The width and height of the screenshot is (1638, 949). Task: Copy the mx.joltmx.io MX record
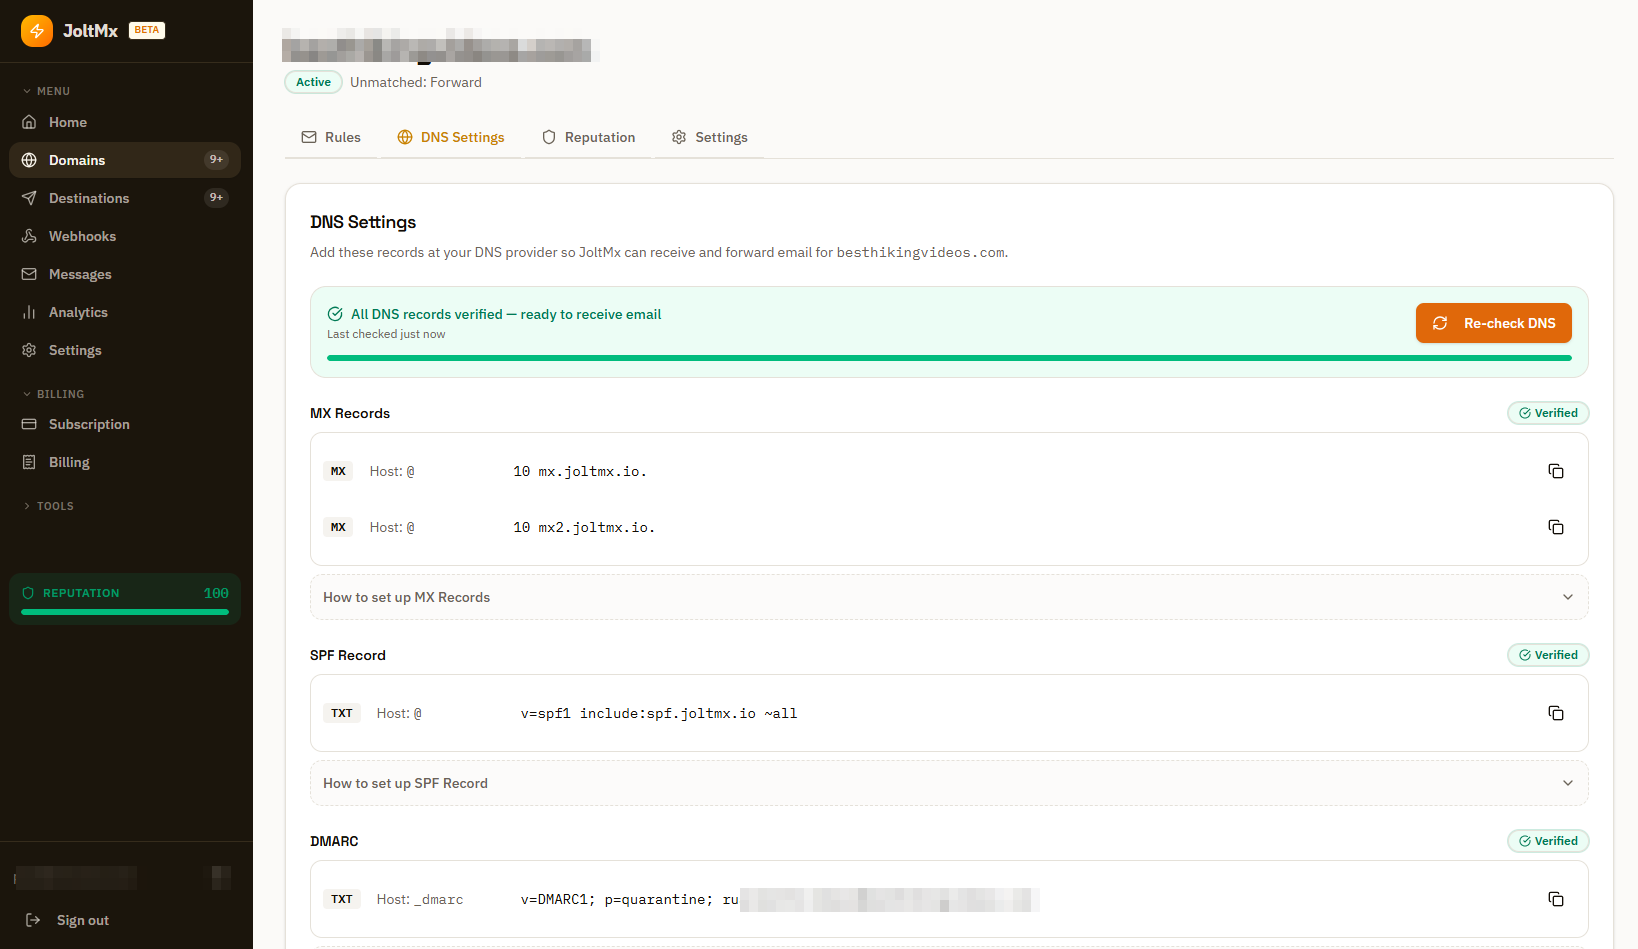[x=1556, y=471]
